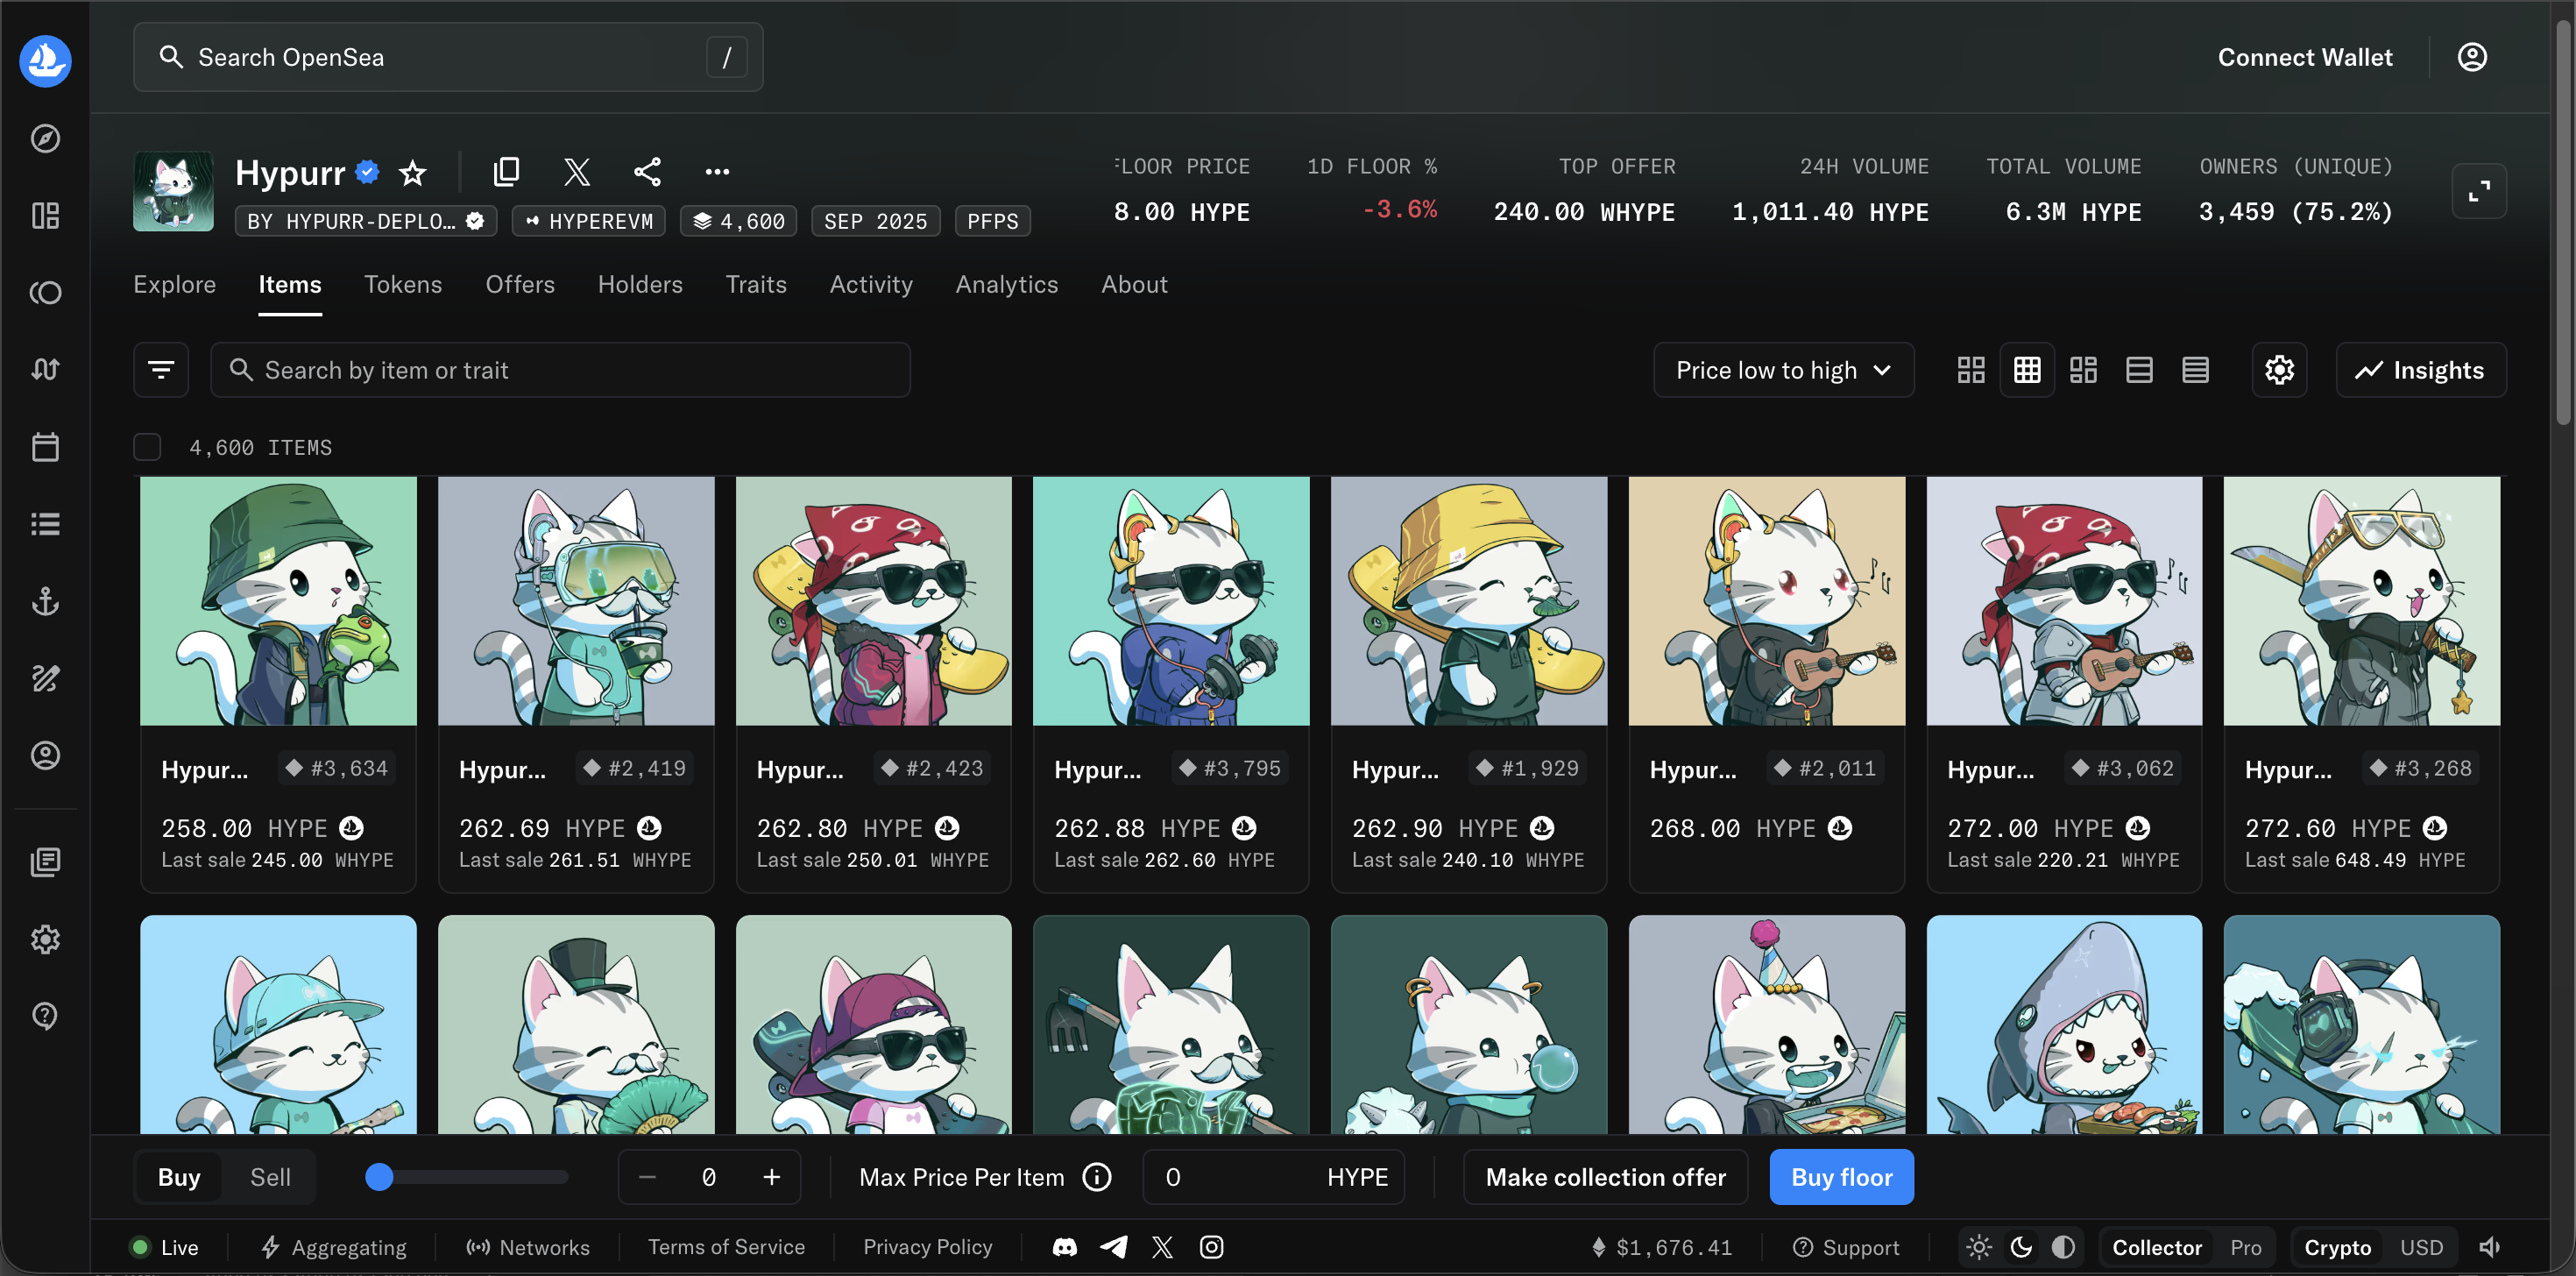Click the quantity slider handle
Viewport: 2576px width, 1276px height.
379,1177
